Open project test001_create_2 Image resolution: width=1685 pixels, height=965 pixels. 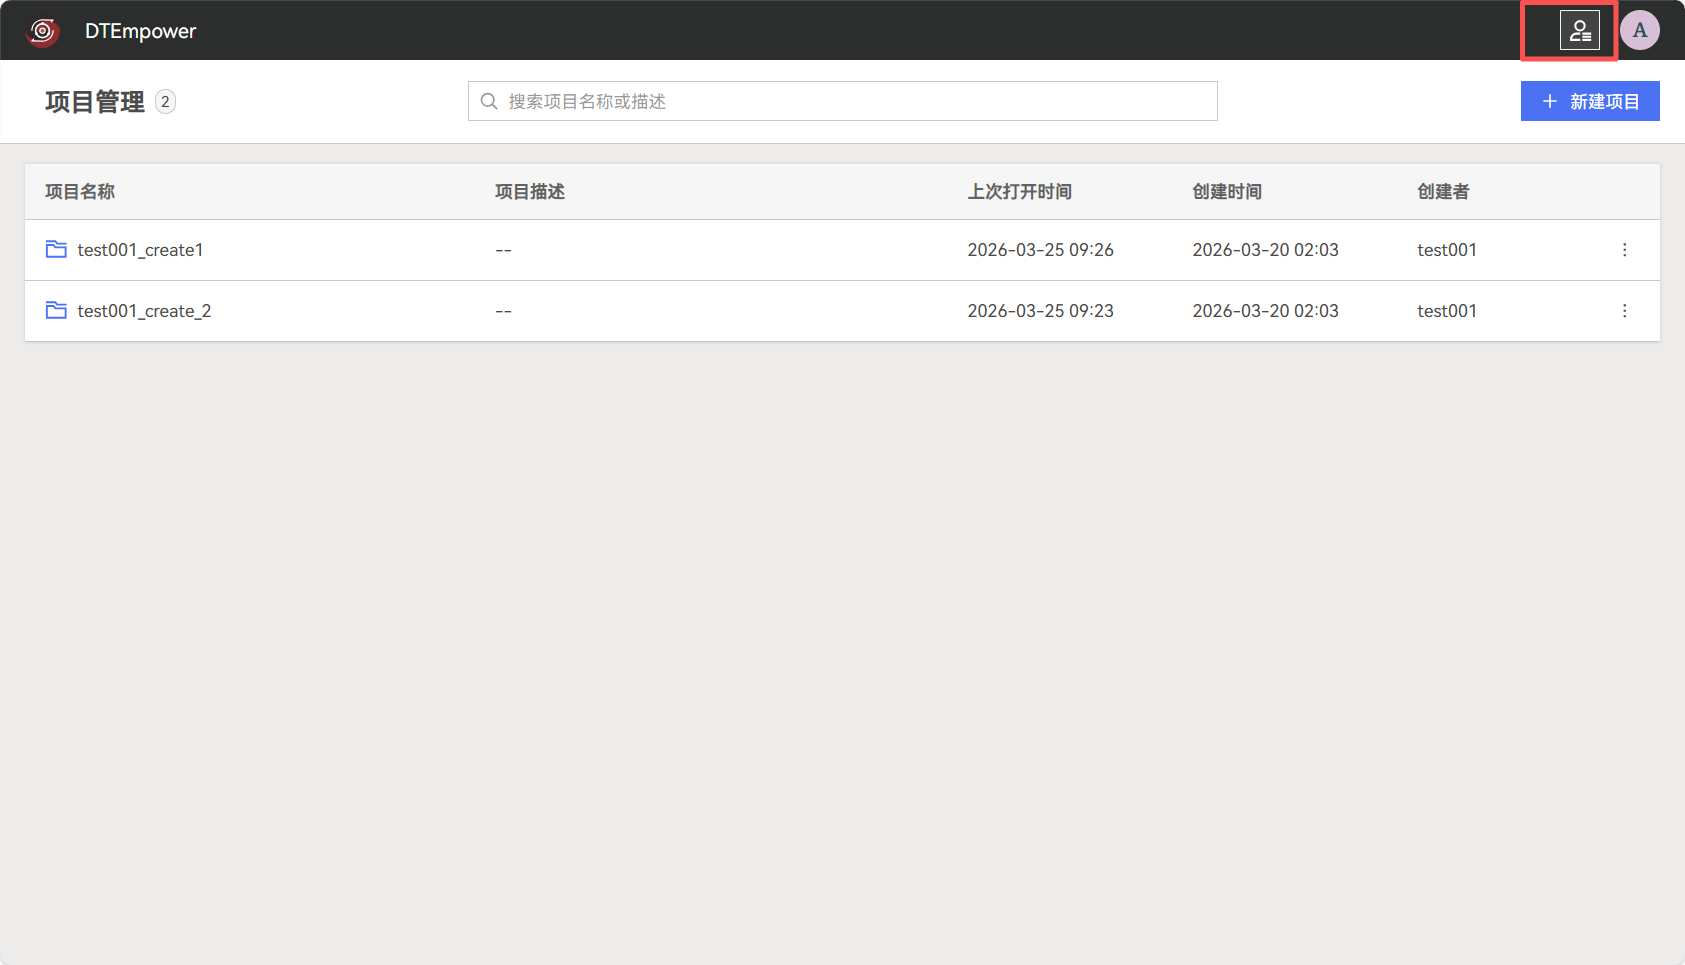pyautogui.click(x=144, y=311)
